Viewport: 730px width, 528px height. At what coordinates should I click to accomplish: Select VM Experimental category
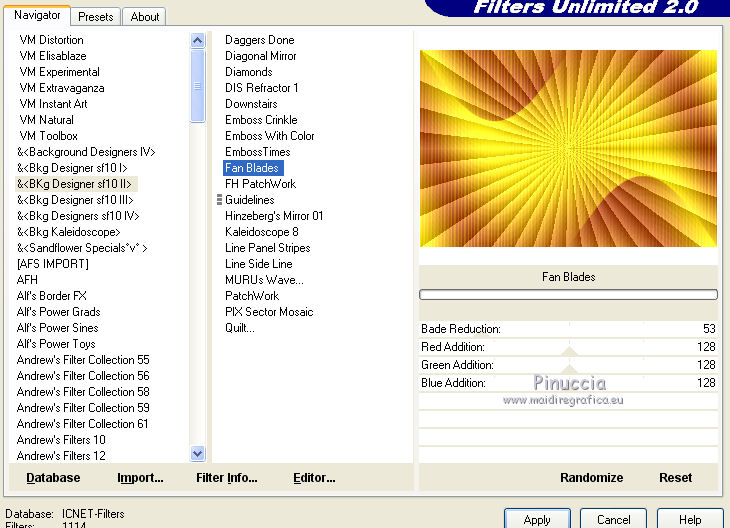pyautogui.click(x=60, y=72)
